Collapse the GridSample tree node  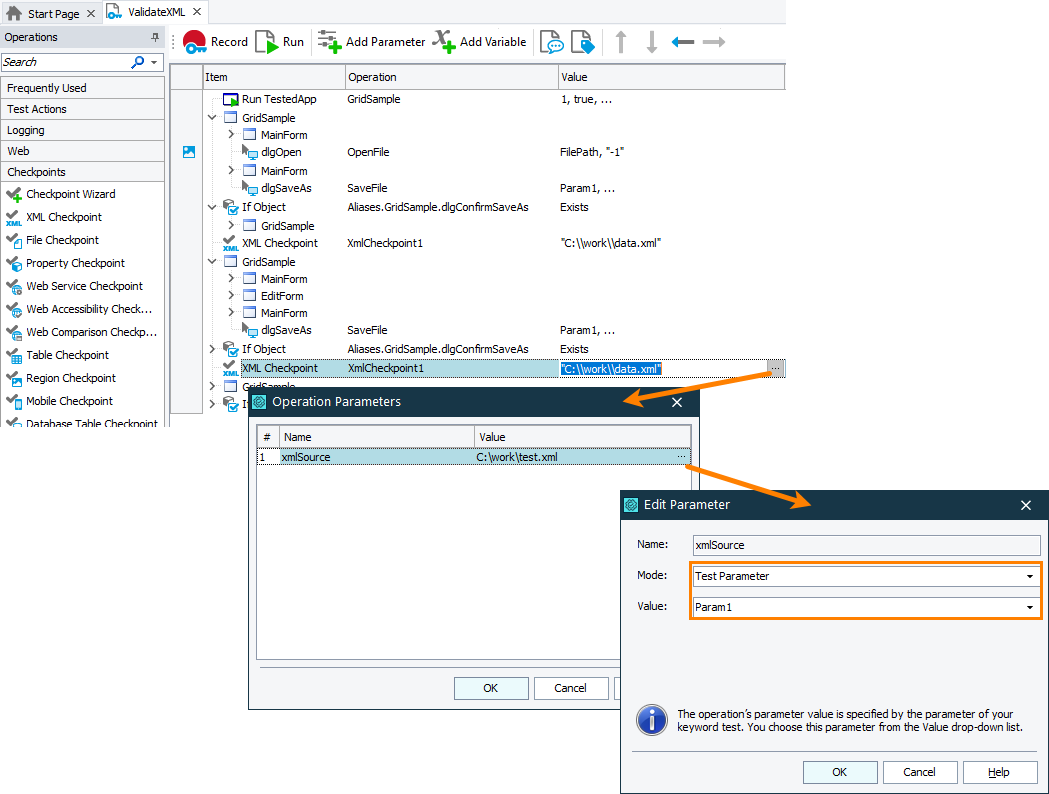click(211, 117)
